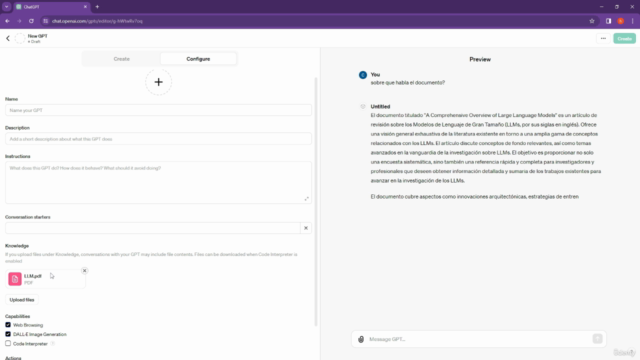The width and height of the screenshot is (640, 360).
Task: Send the message with arrow button
Action: coord(598,339)
